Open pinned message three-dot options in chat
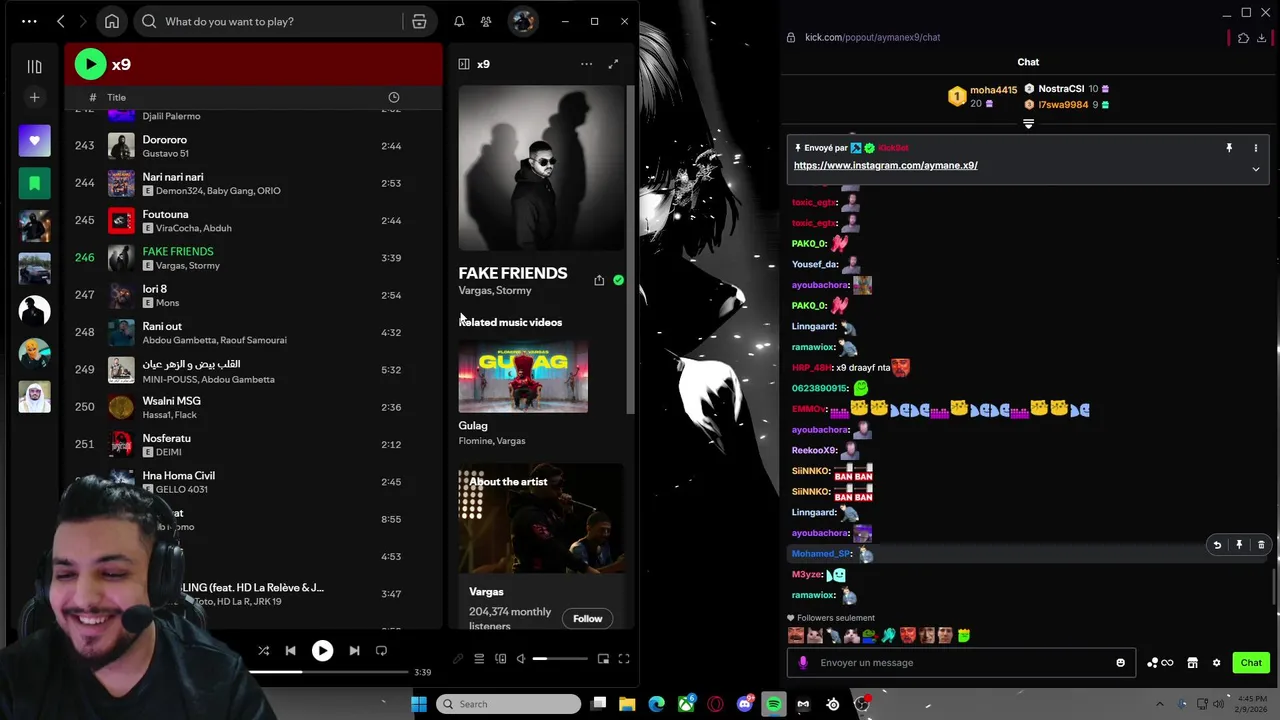The image size is (1280, 720). click(x=1256, y=148)
